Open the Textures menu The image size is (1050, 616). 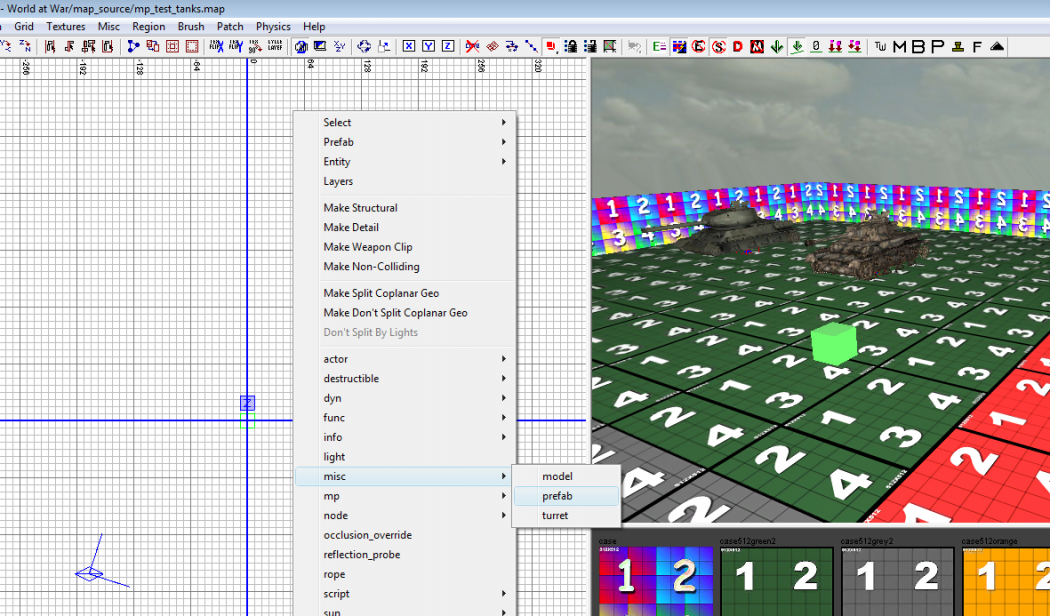click(x=65, y=26)
